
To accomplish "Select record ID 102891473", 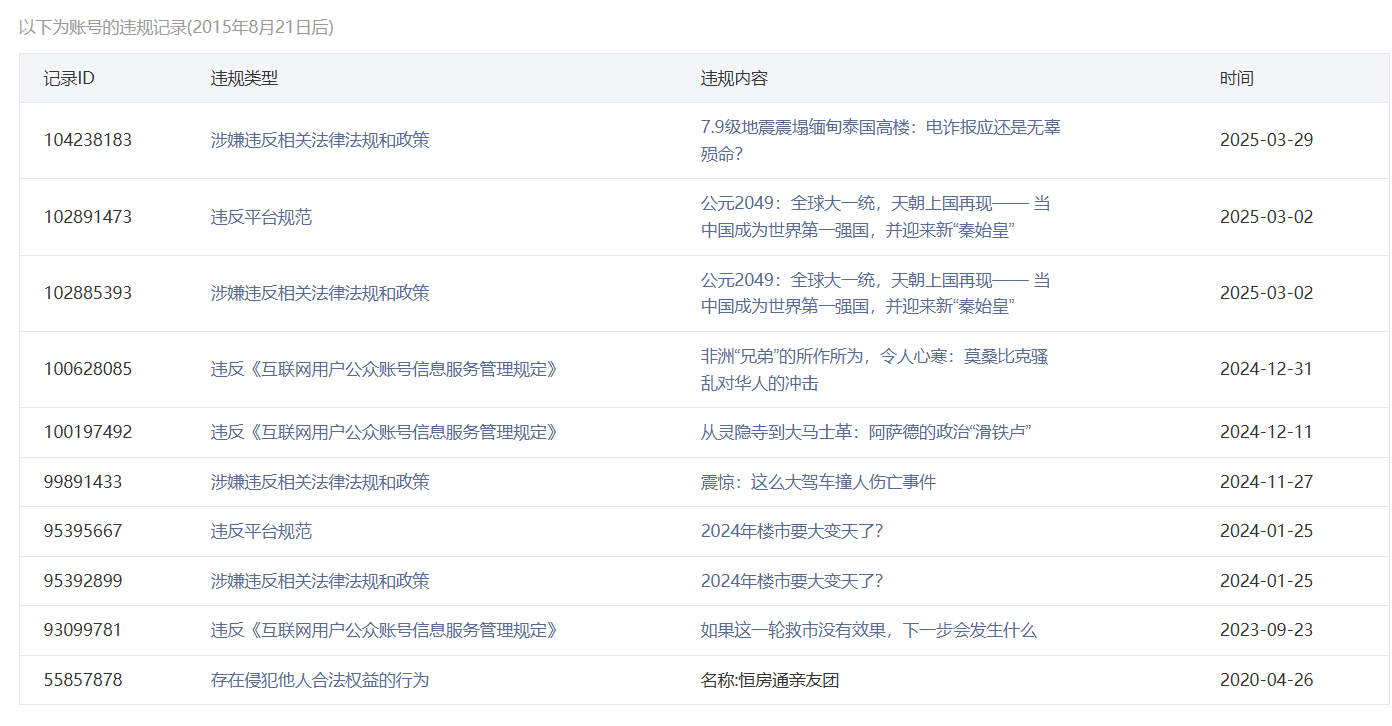I will (x=88, y=217).
